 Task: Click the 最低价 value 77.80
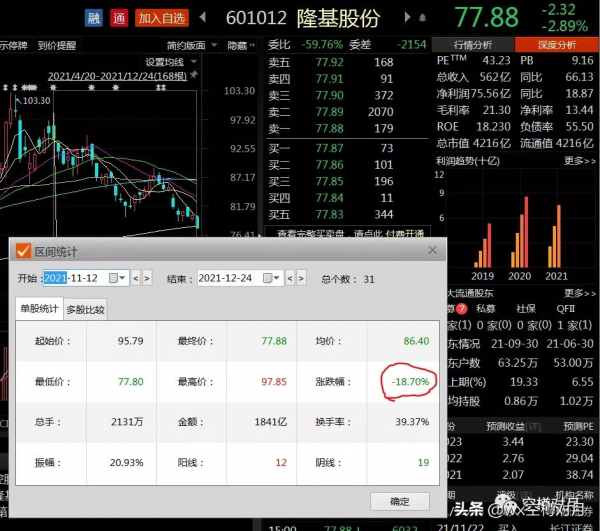pyautogui.click(x=130, y=381)
